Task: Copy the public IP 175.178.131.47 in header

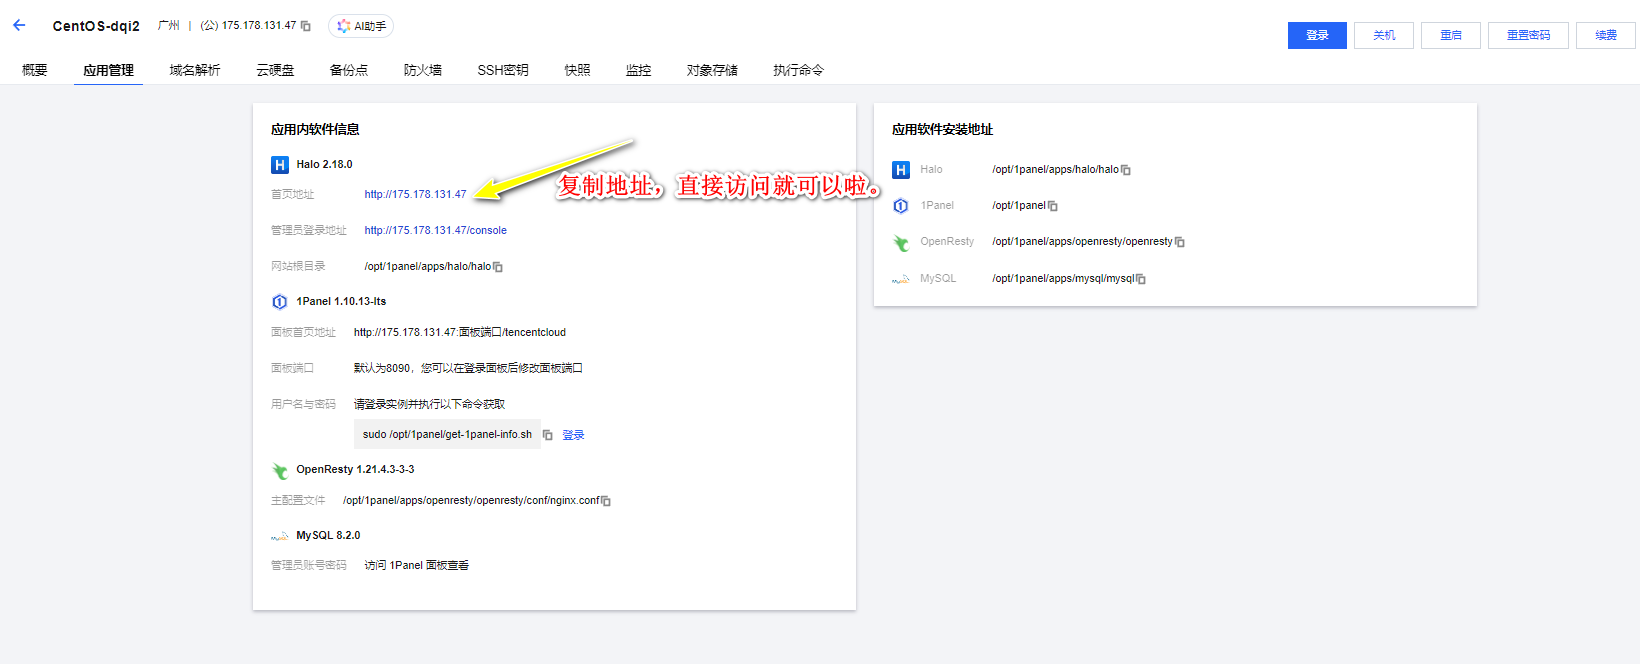Action: point(306,26)
